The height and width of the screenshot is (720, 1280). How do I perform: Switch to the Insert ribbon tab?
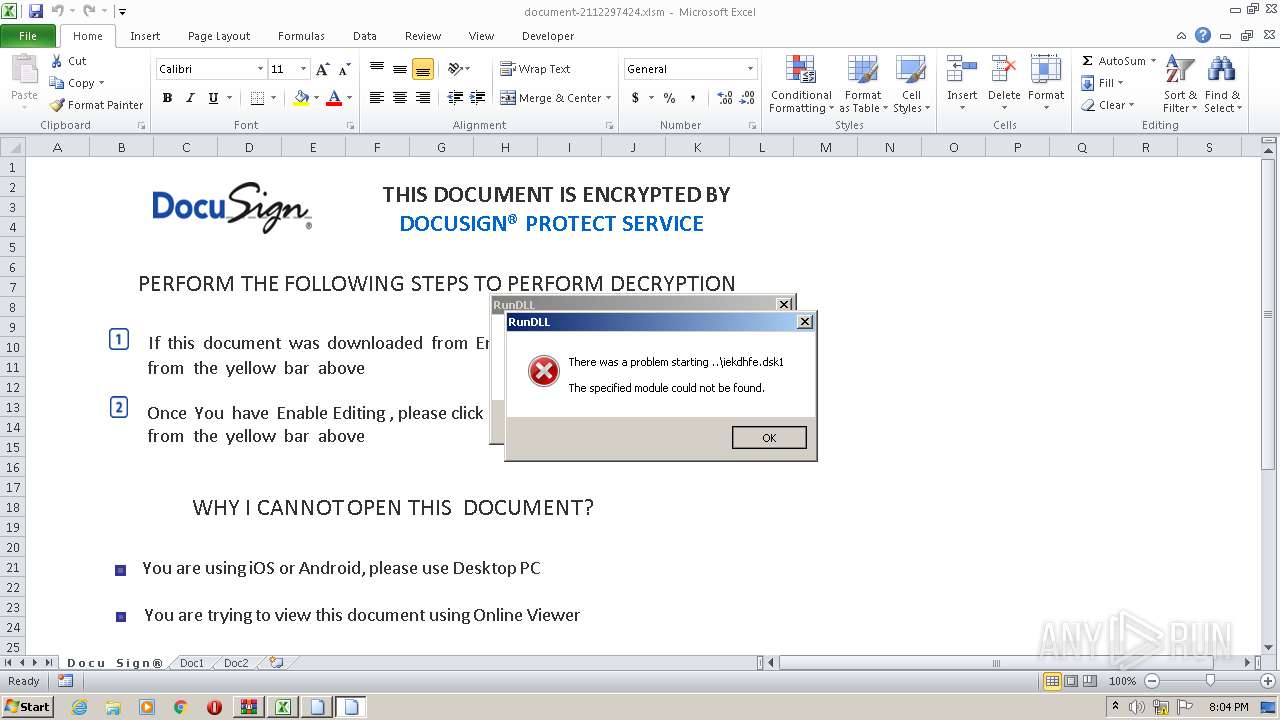tap(144, 36)
